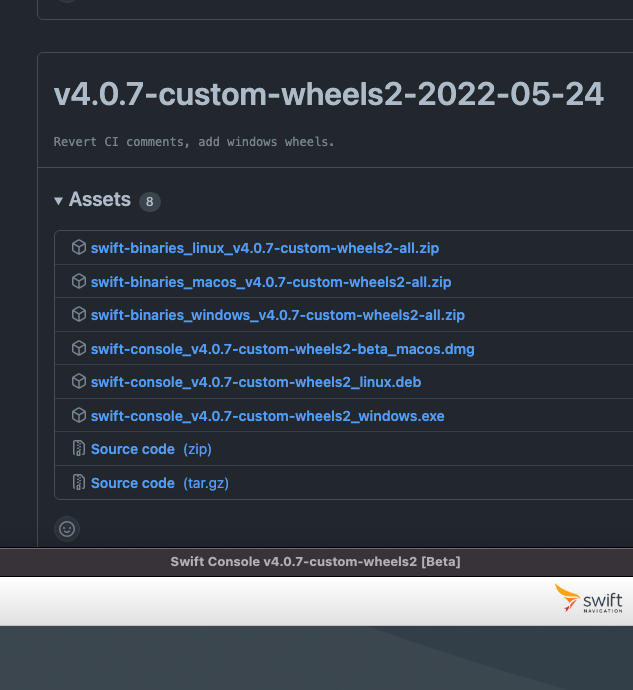Click package icon beside linux.deb
Screen dimensions: 633x690
click(79, 382)
